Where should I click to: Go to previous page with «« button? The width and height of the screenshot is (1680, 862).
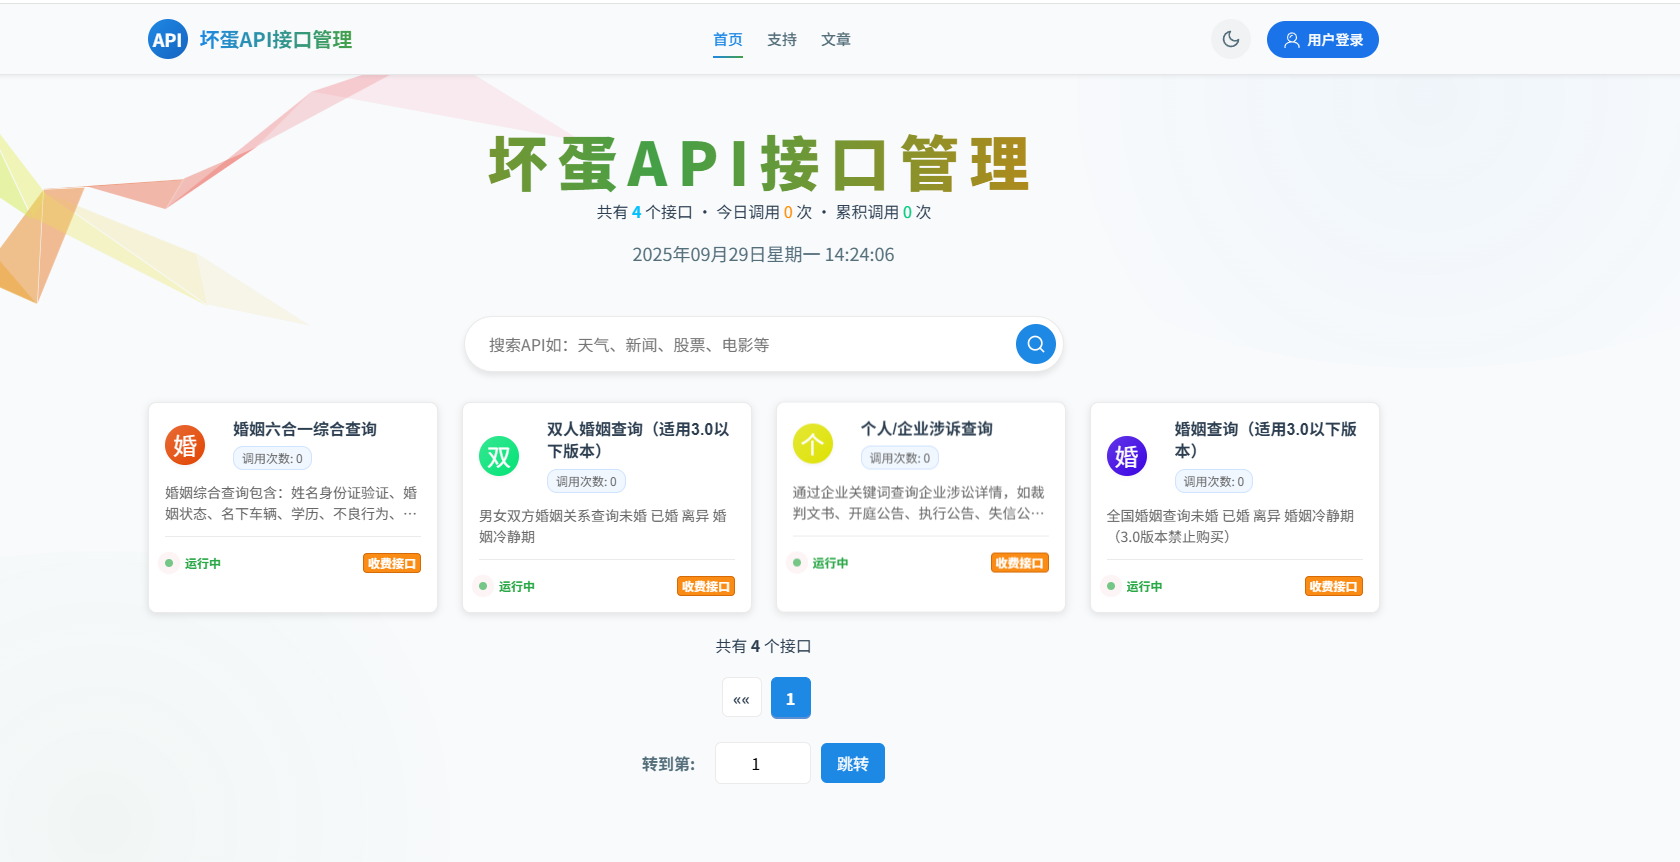(741, 698)
